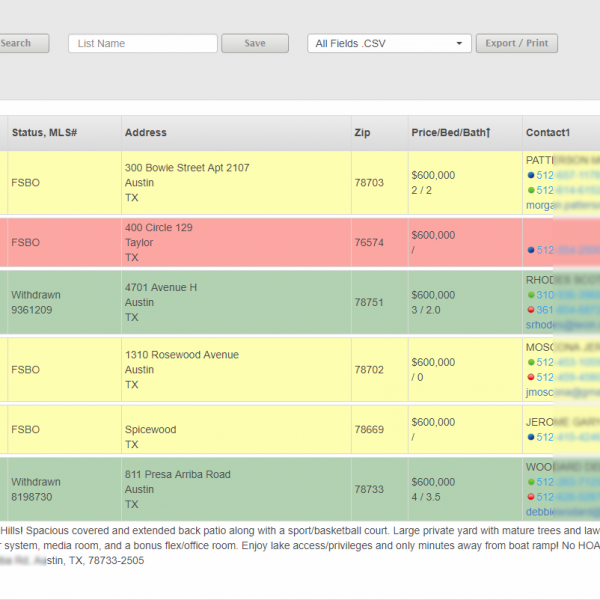Click the green dot in the Patterson contact
This screenshot has width=600, height=600.
pos(530,190)
